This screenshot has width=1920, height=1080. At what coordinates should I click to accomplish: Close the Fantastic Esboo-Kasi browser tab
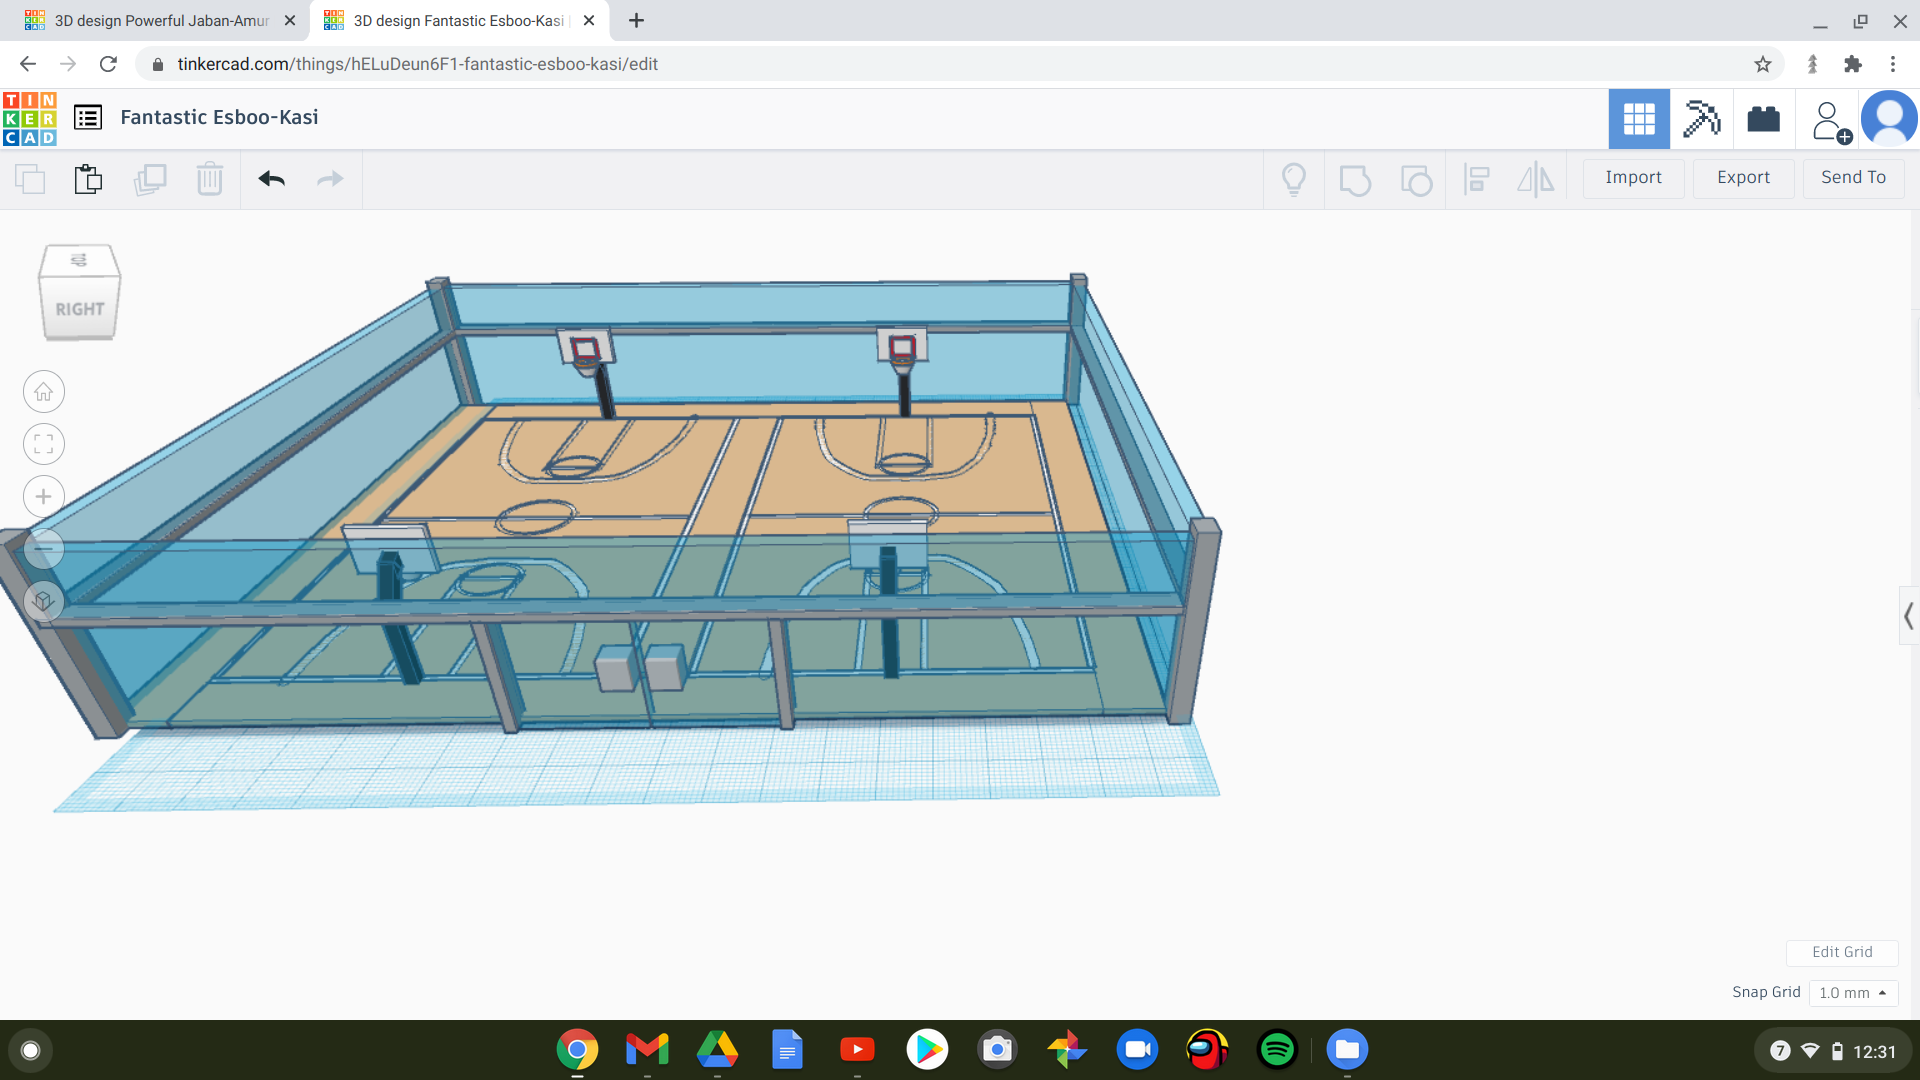(x=589, y=21)
